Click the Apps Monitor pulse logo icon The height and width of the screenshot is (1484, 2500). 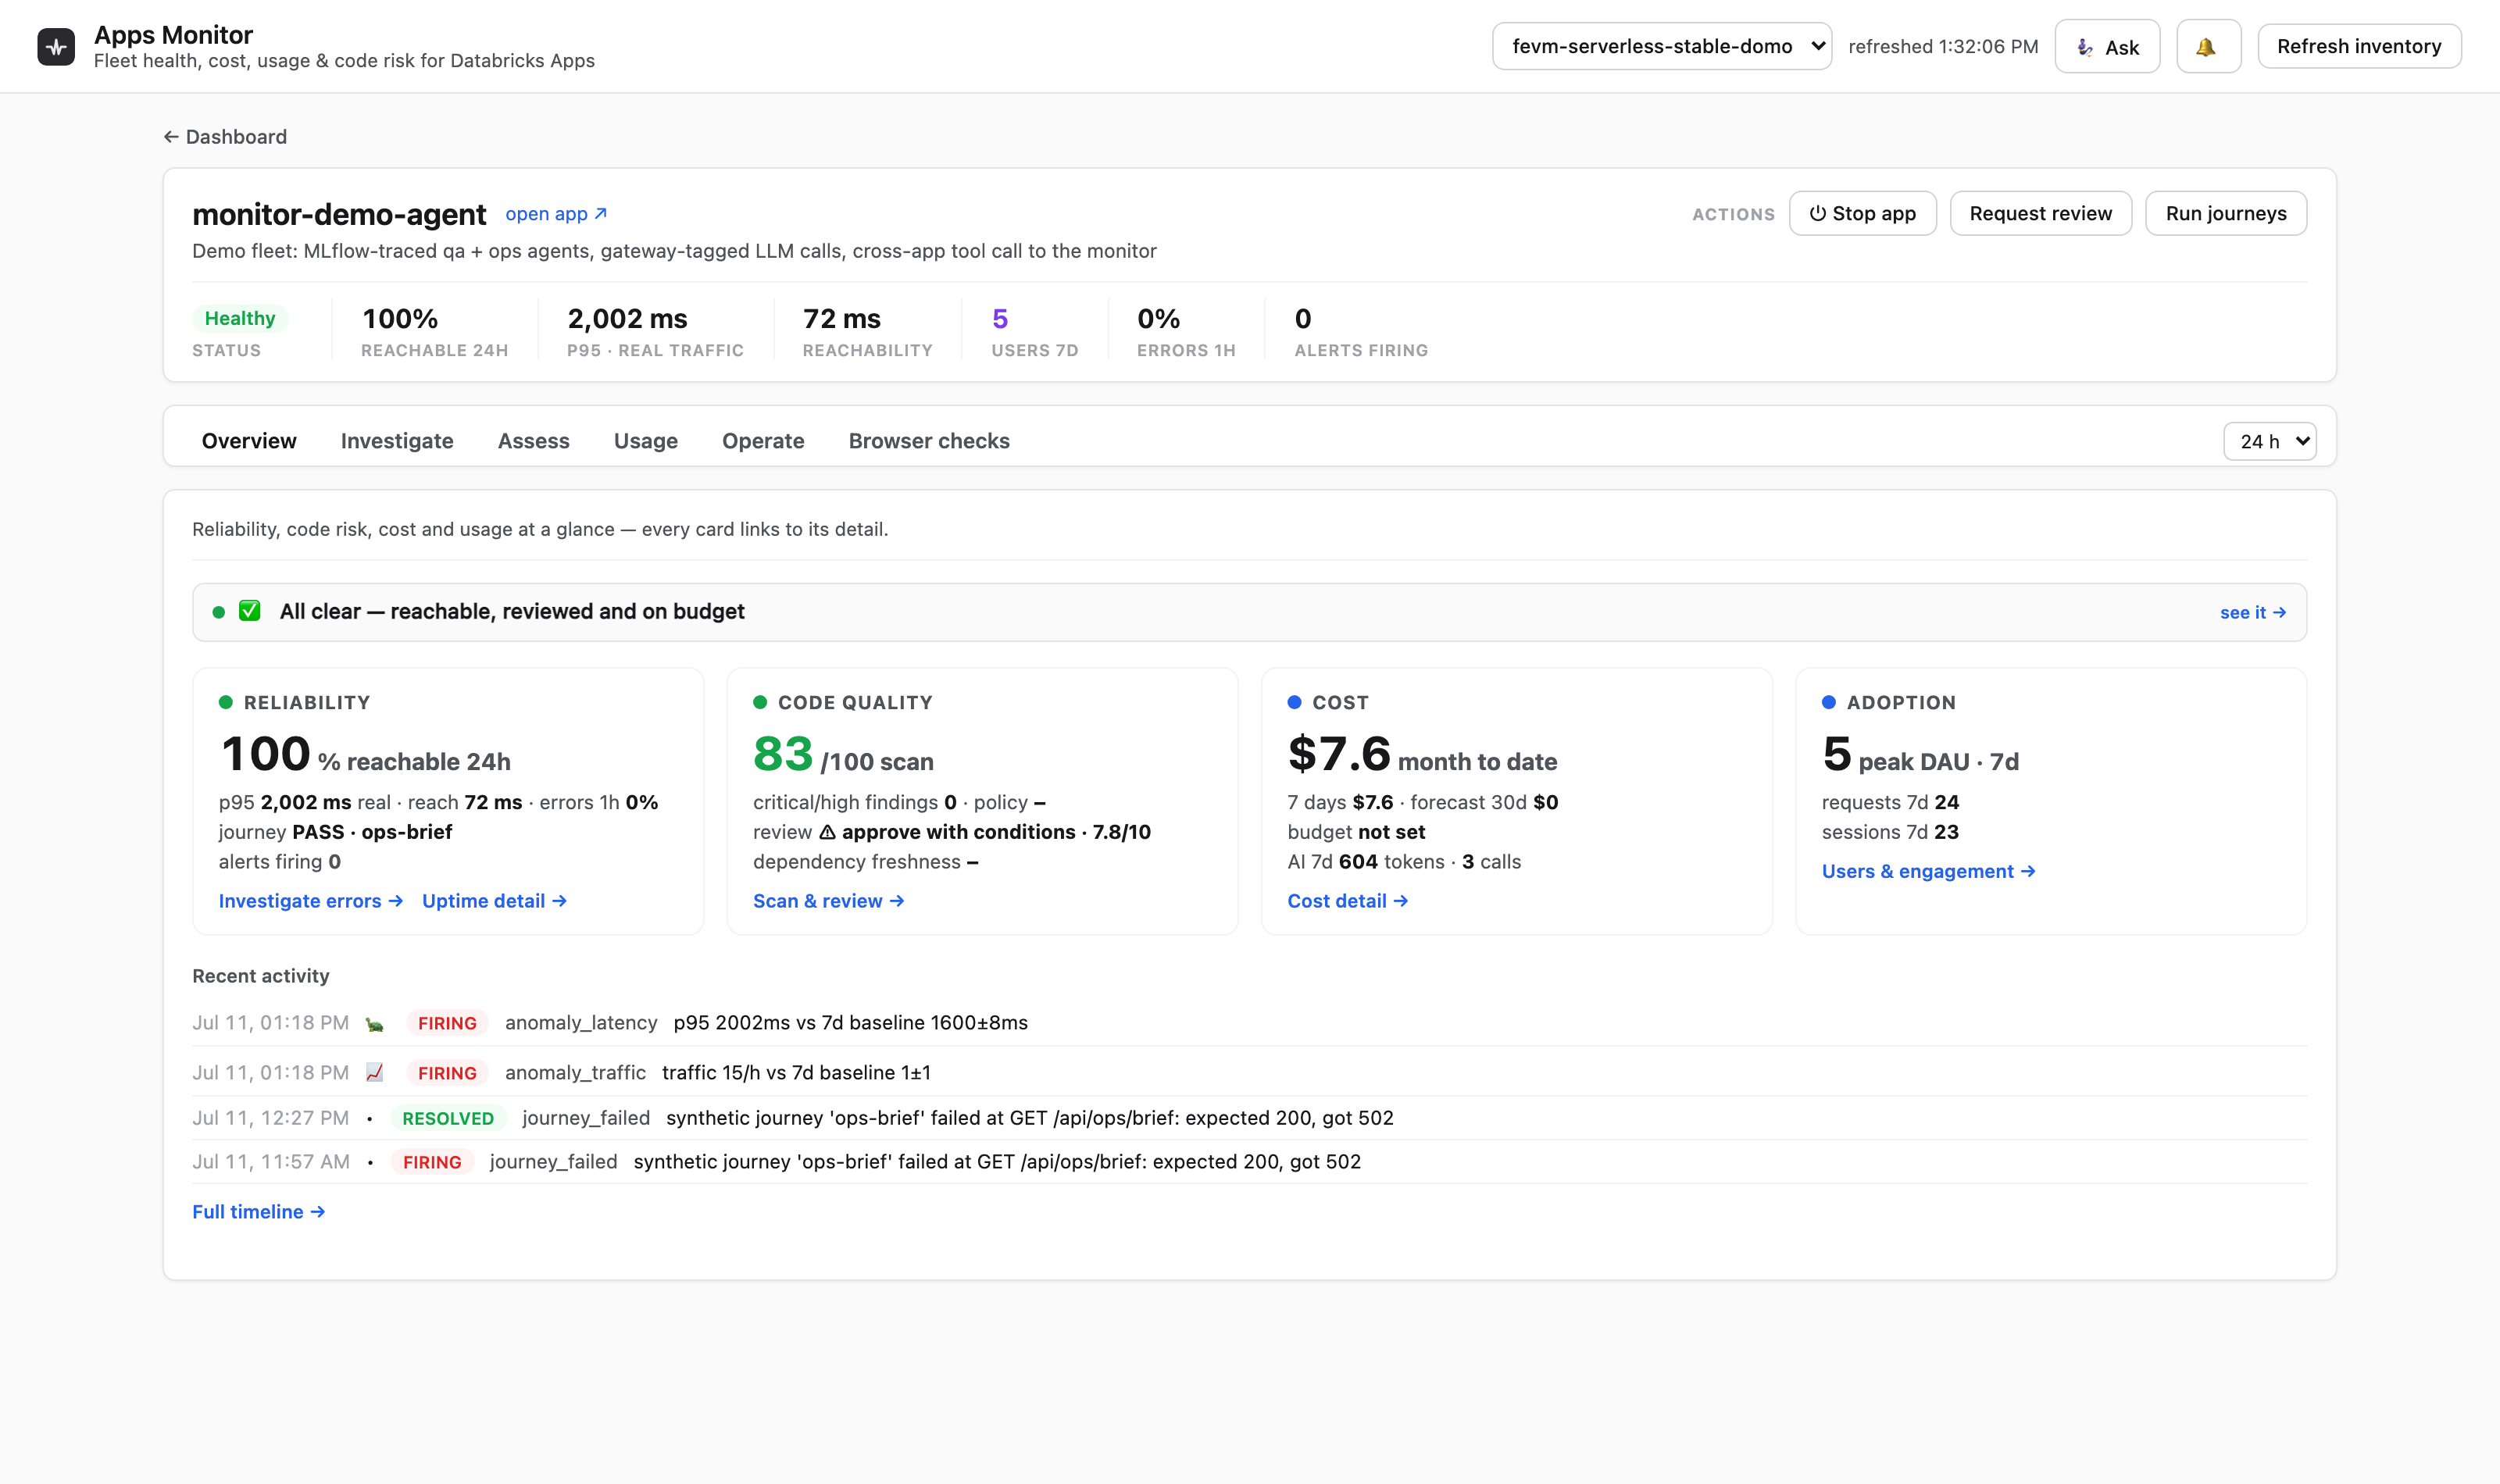point(56,46)
